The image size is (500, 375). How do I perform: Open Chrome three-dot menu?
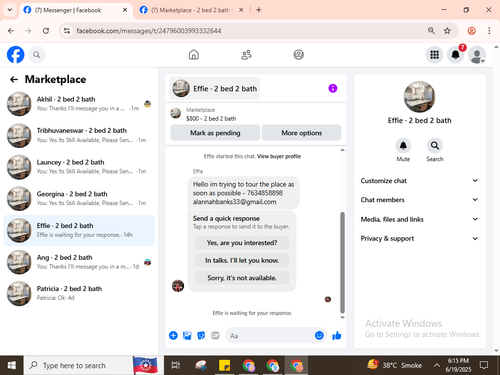(x=489, y=31)
